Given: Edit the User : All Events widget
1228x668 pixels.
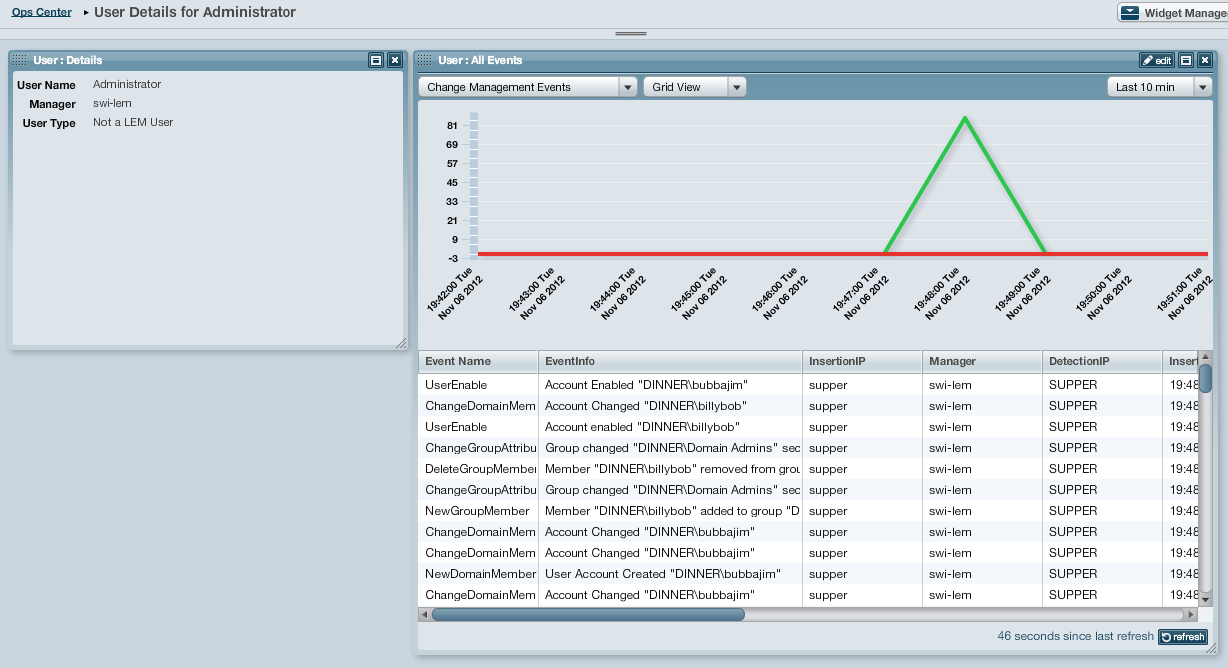Looking at the screenshot, I should (x=1157, y=60).
